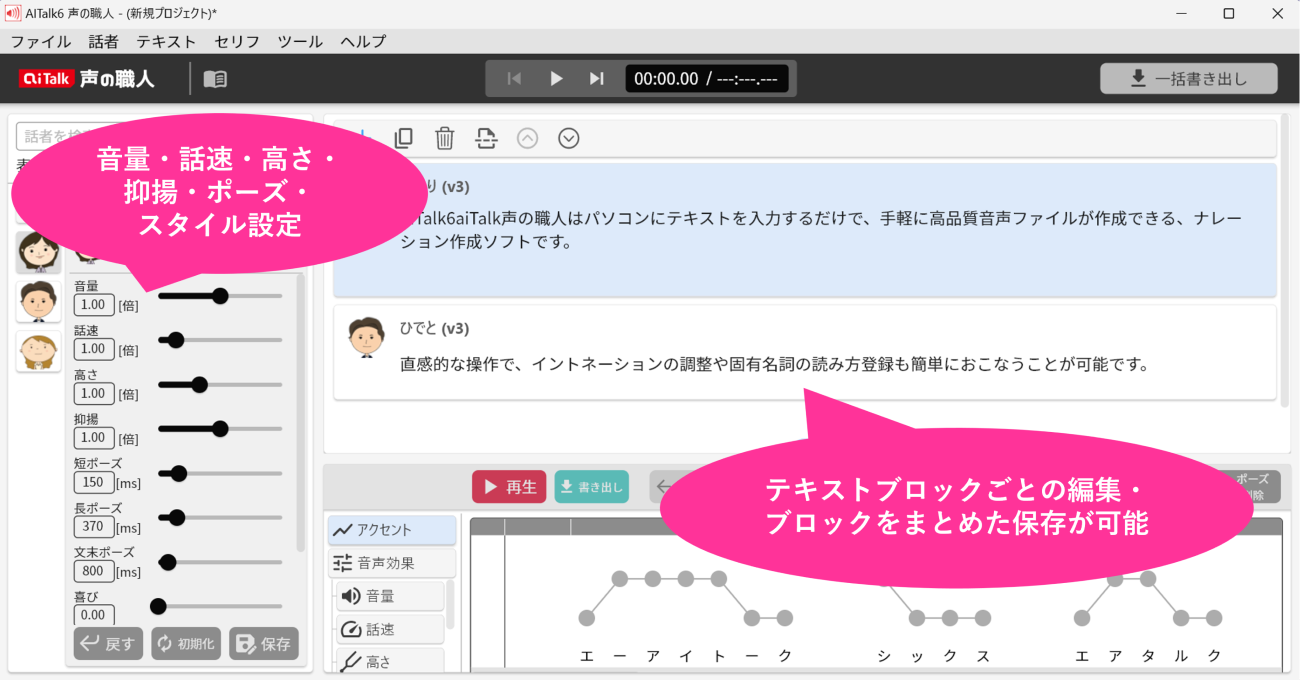Switch to the 音声効果 tab
The height and width of the screenshot is (680, 1300).
pyautogui.click(x=392, y=563)
